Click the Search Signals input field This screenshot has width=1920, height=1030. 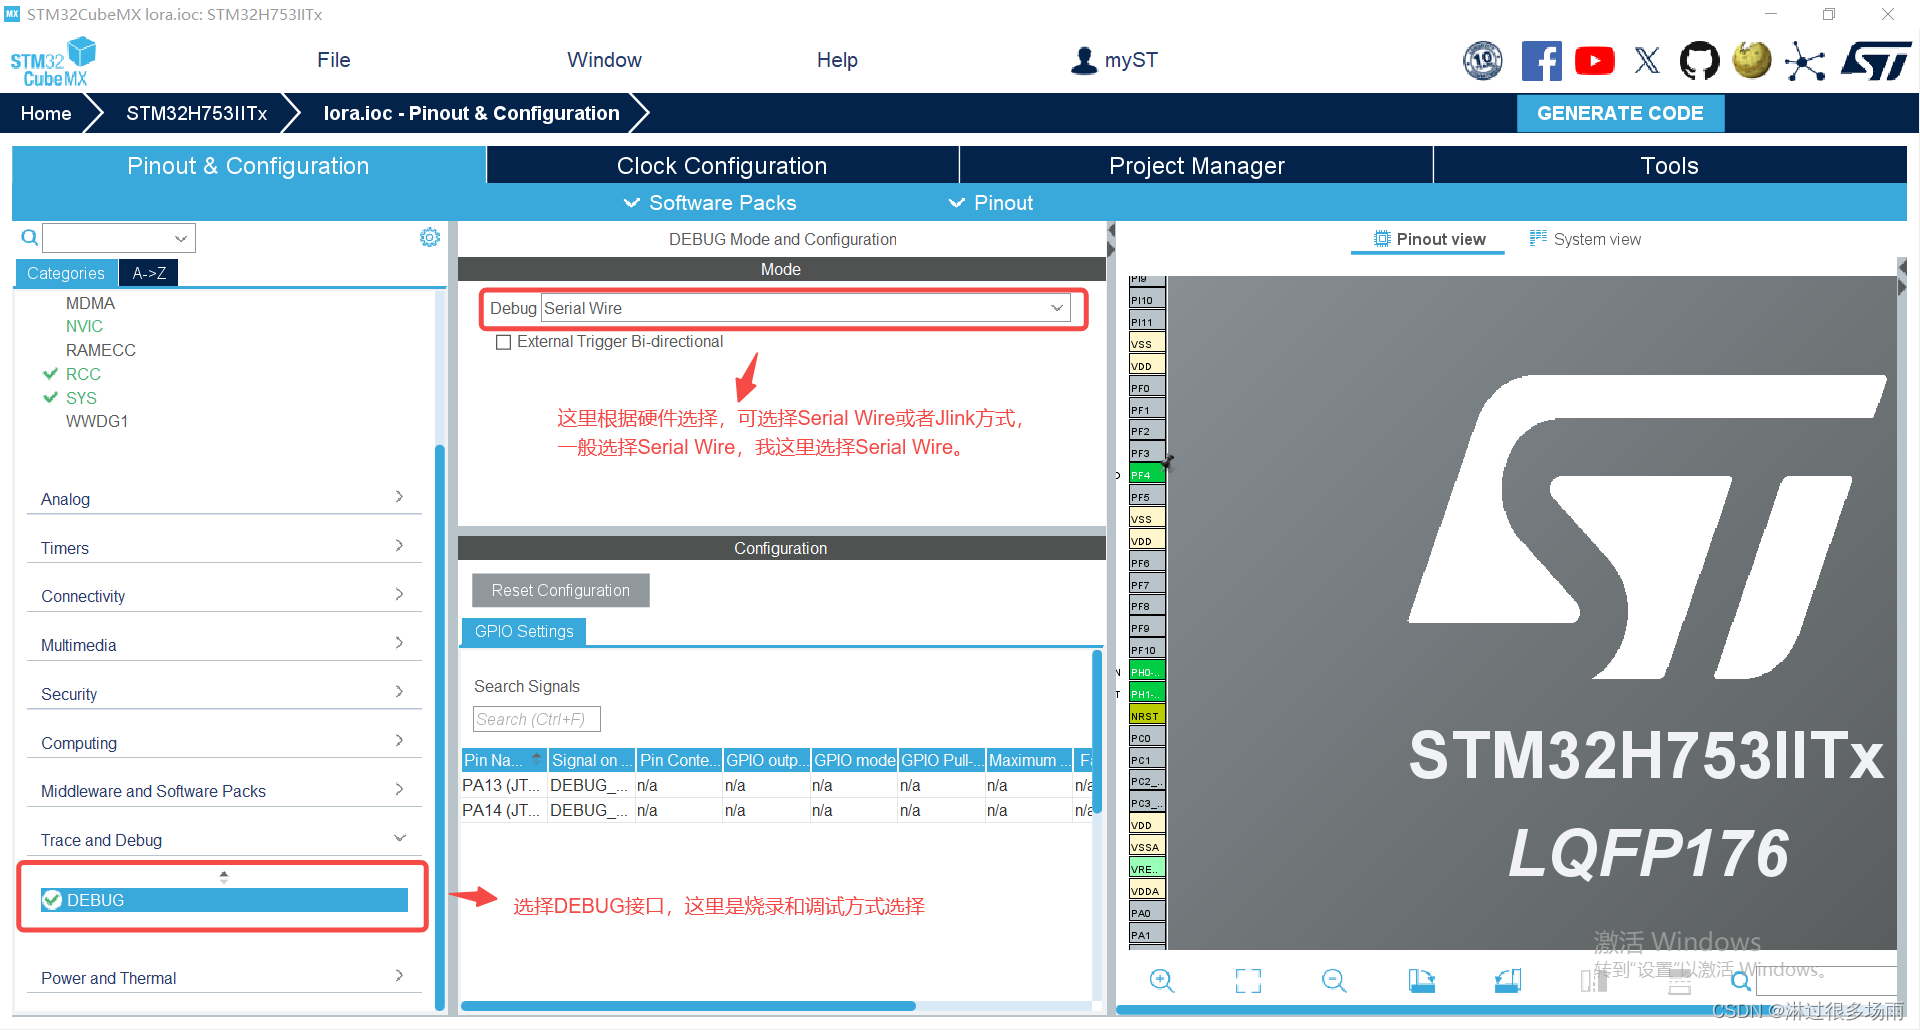[x=536, y=718]
